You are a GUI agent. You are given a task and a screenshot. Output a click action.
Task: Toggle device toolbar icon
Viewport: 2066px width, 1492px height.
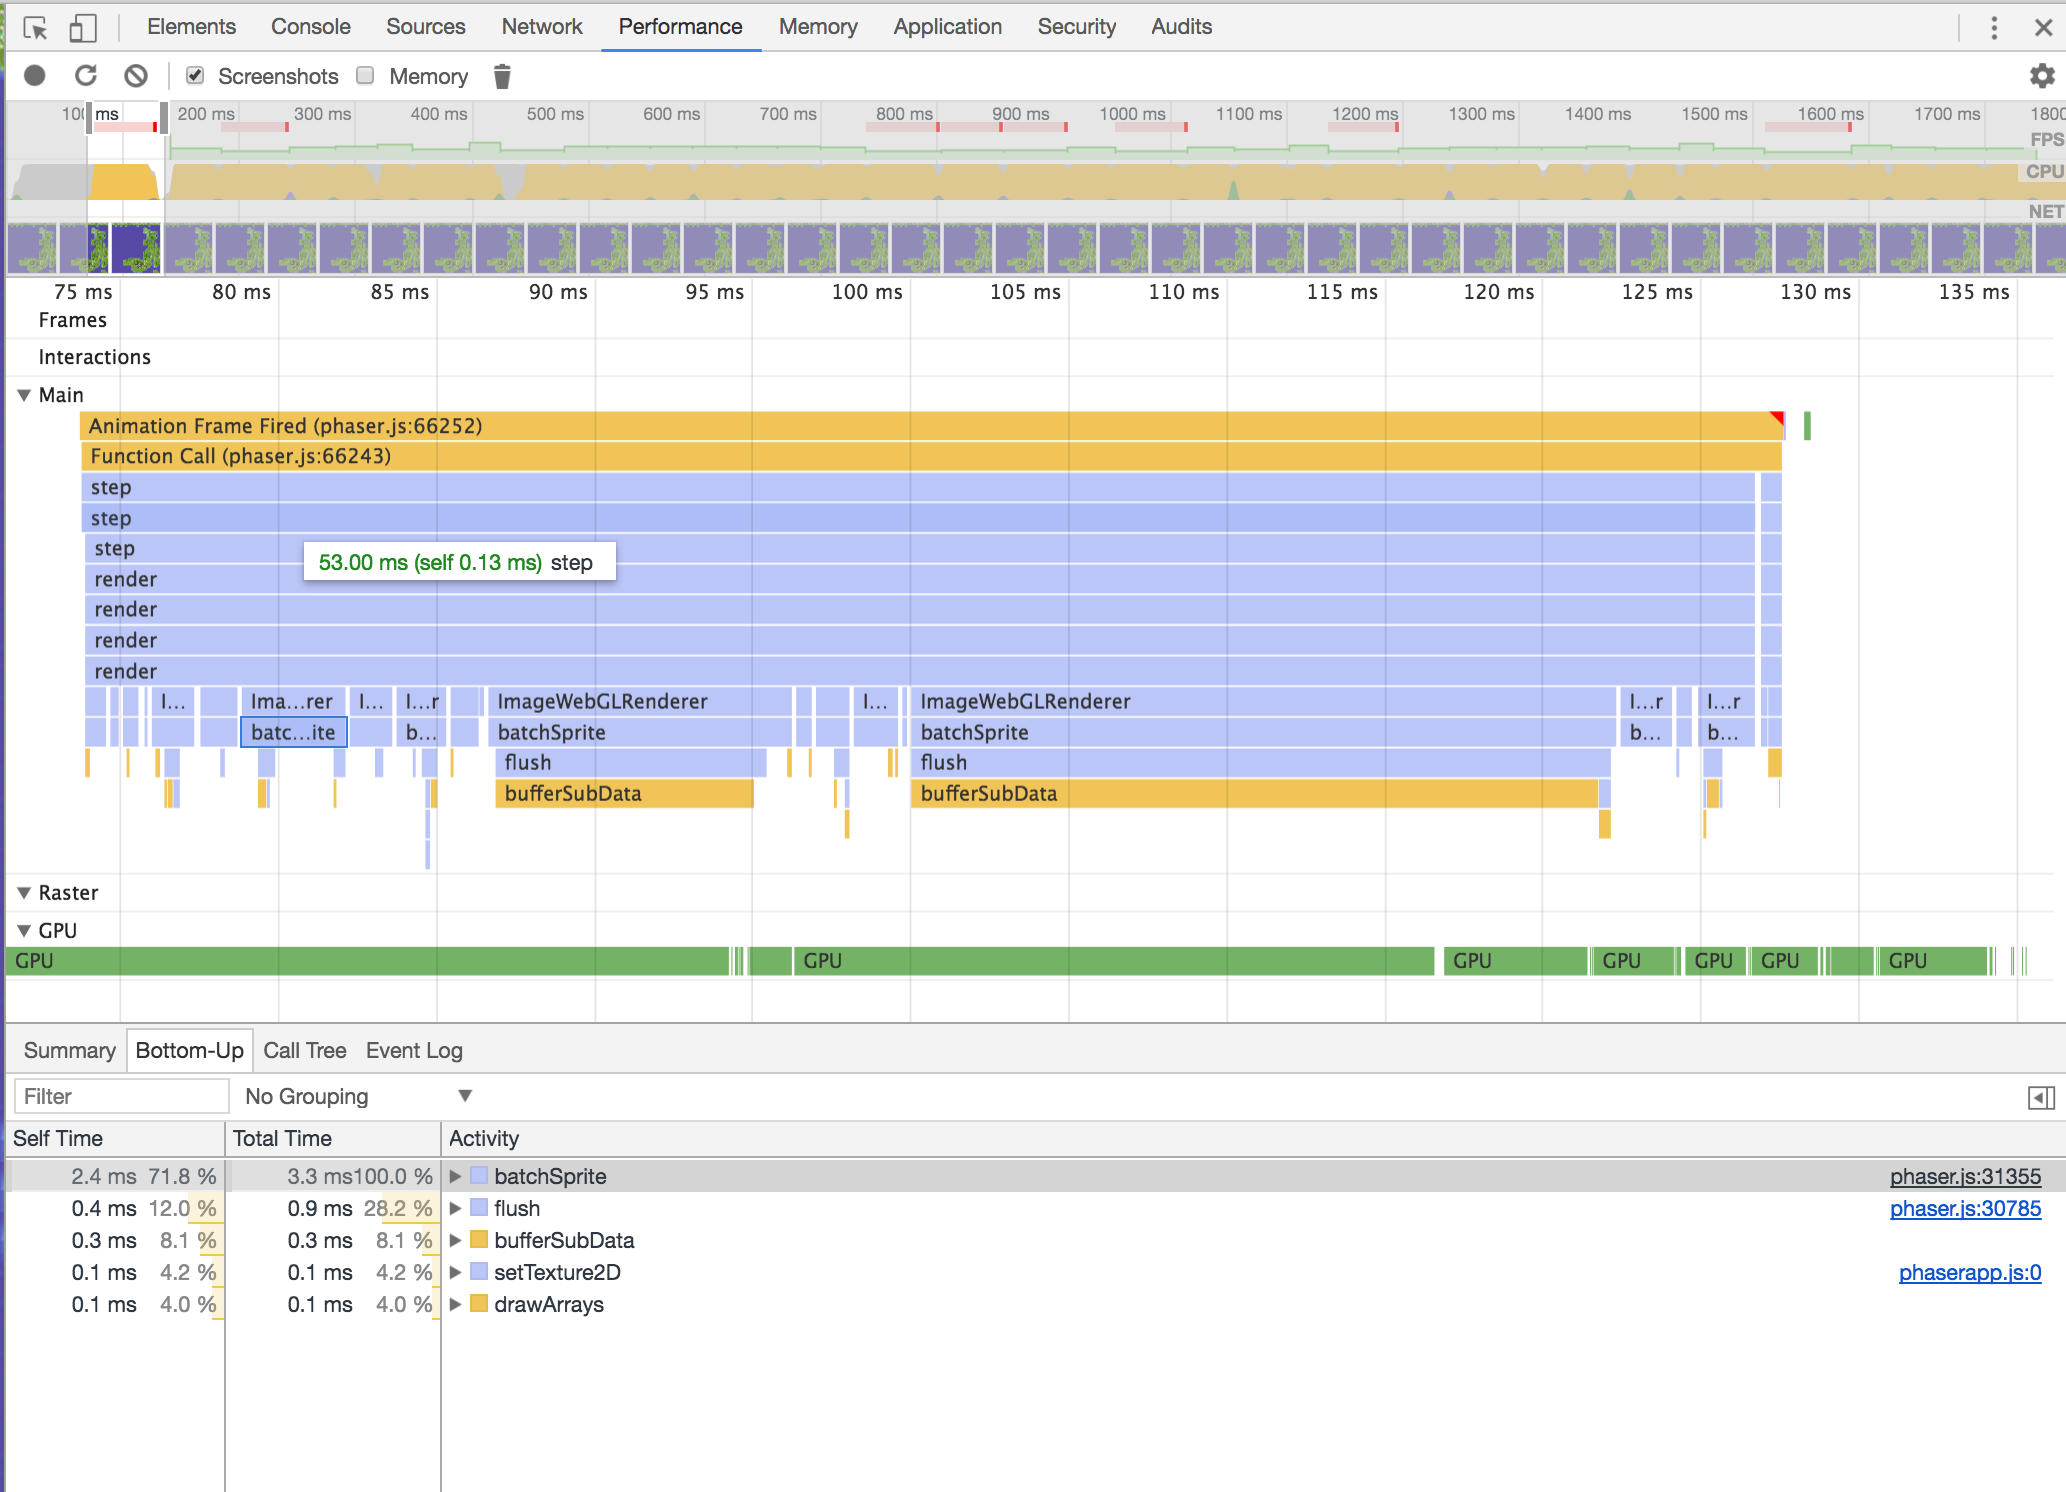coord(82,27)
